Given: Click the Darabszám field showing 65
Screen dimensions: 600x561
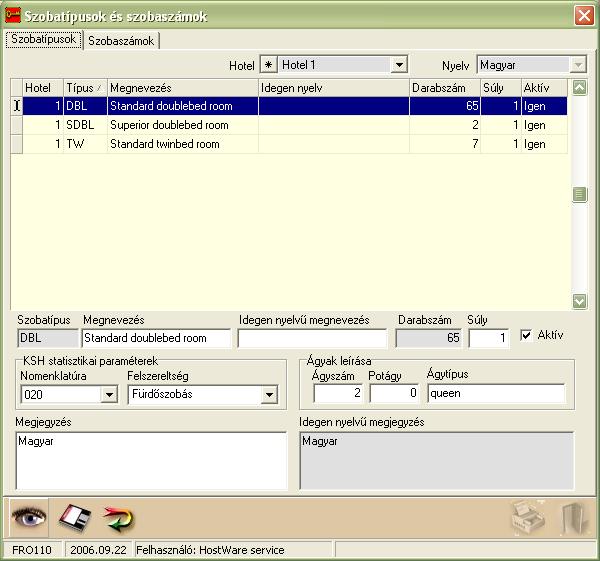Looking at the screenshot, I should pyautogui.click(x=429, y=338).
